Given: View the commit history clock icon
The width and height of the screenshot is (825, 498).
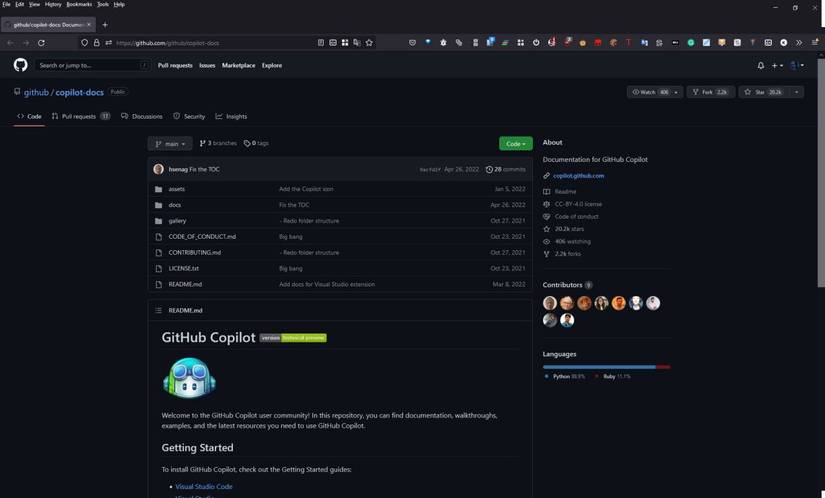Looking at the screenshot, I should [x=489, y=169].
